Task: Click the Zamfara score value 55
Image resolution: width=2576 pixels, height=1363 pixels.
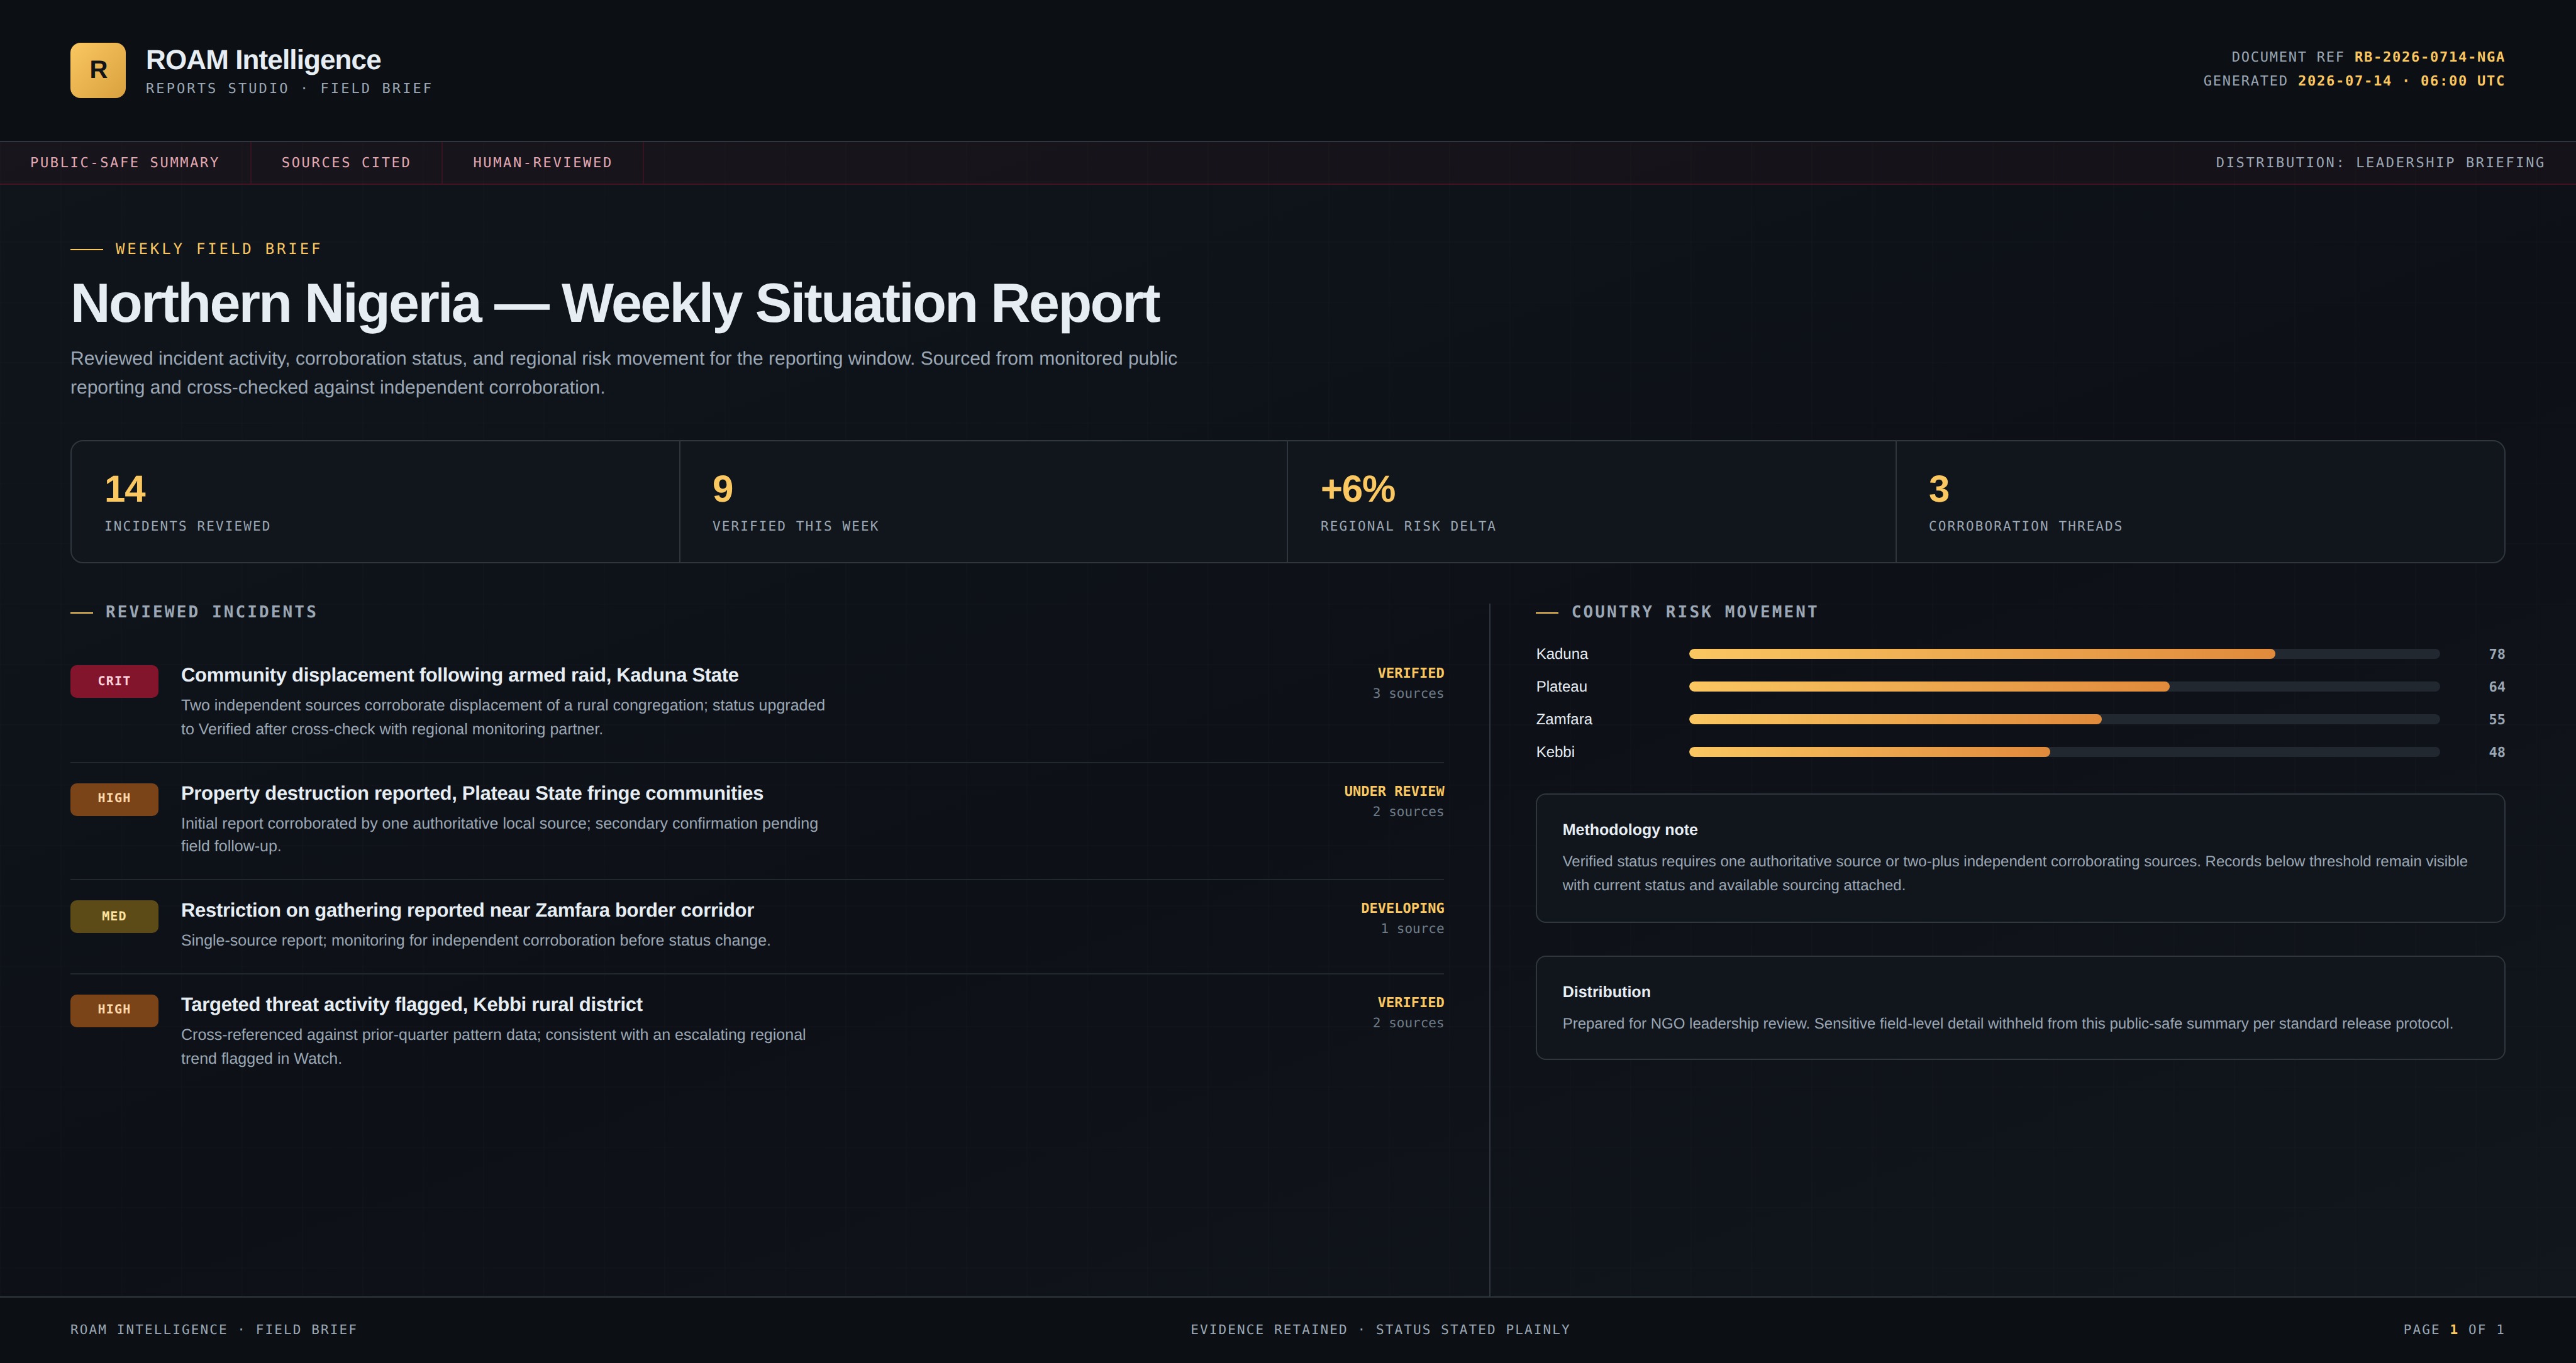Action: (x=2496, y=719)
